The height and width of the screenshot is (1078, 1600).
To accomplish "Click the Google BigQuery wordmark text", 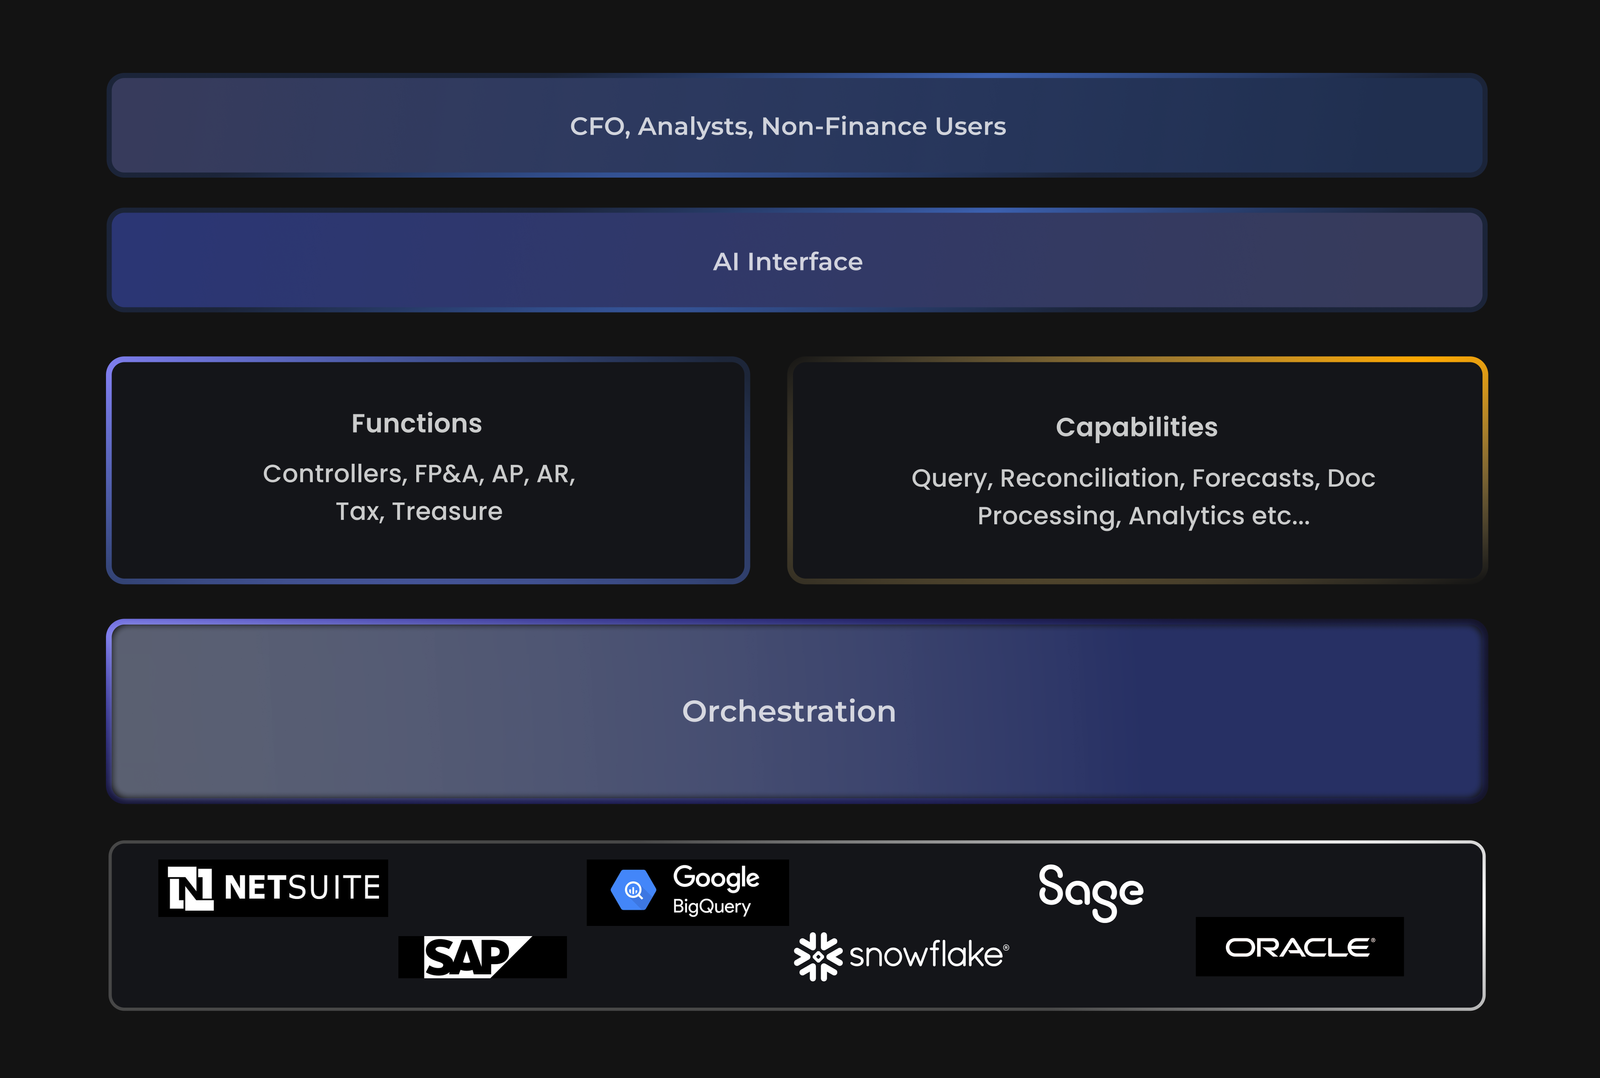I will [715, 891].
